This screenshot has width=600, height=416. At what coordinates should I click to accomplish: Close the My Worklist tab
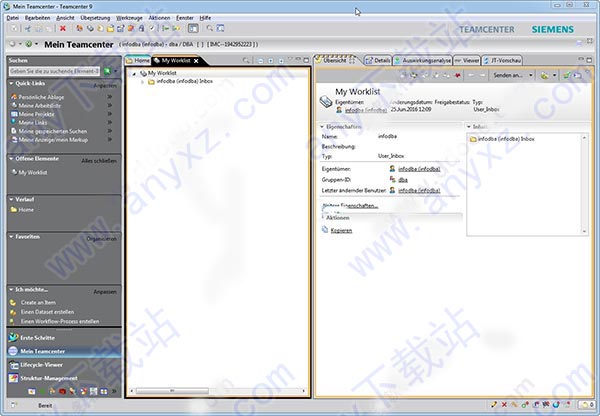pyautogui.click(x=196, y=61)
